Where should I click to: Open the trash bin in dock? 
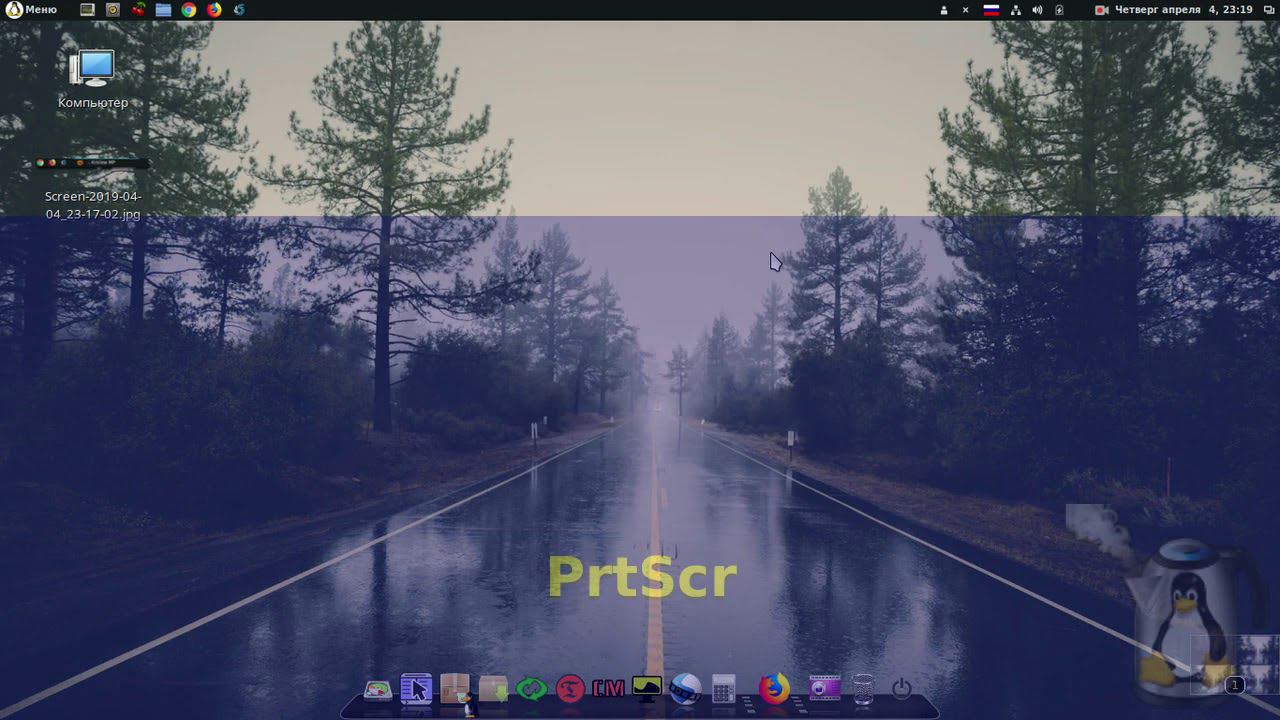tap(863, 689)
